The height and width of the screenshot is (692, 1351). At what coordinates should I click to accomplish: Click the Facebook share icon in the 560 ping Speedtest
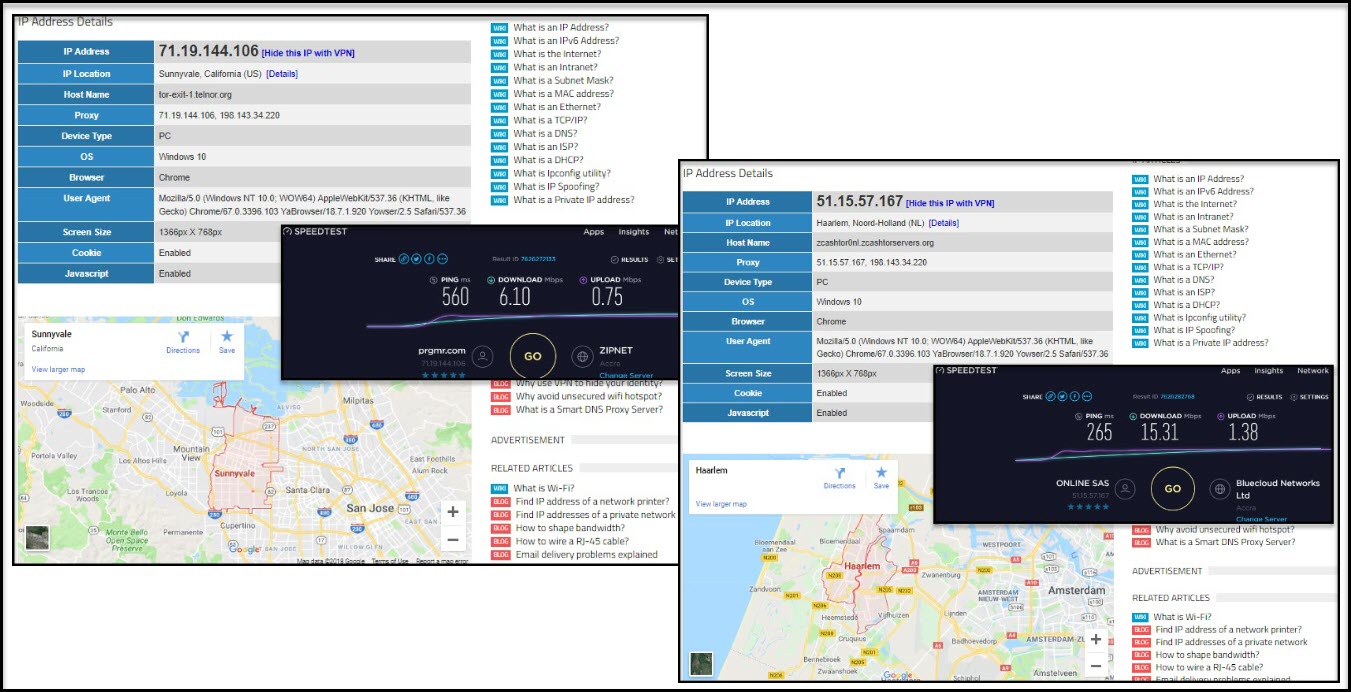[x=429, y=259]
